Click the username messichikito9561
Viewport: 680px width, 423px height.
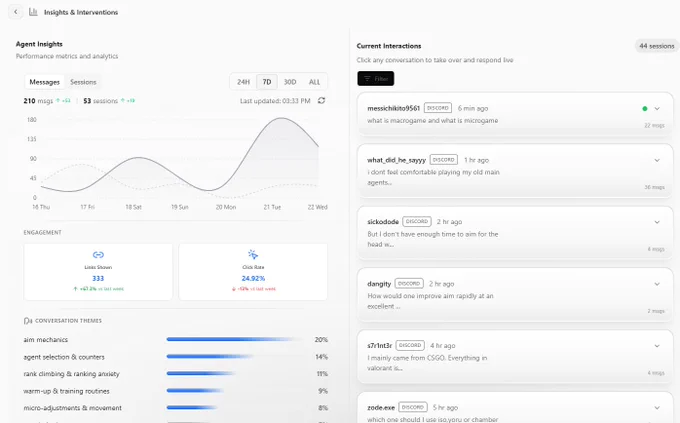[393, 108]
